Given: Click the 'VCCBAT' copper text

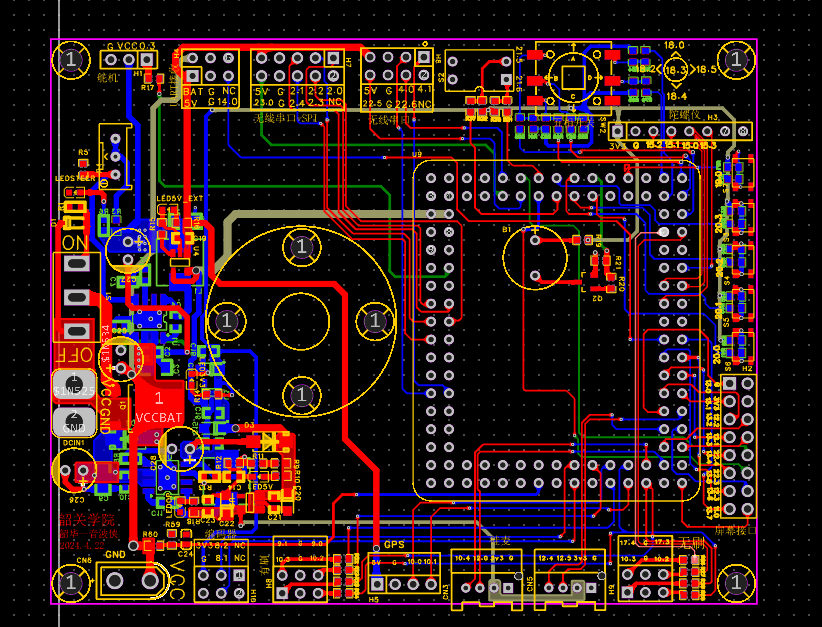Looking at the screenshot, I should (x=159, y=418).
